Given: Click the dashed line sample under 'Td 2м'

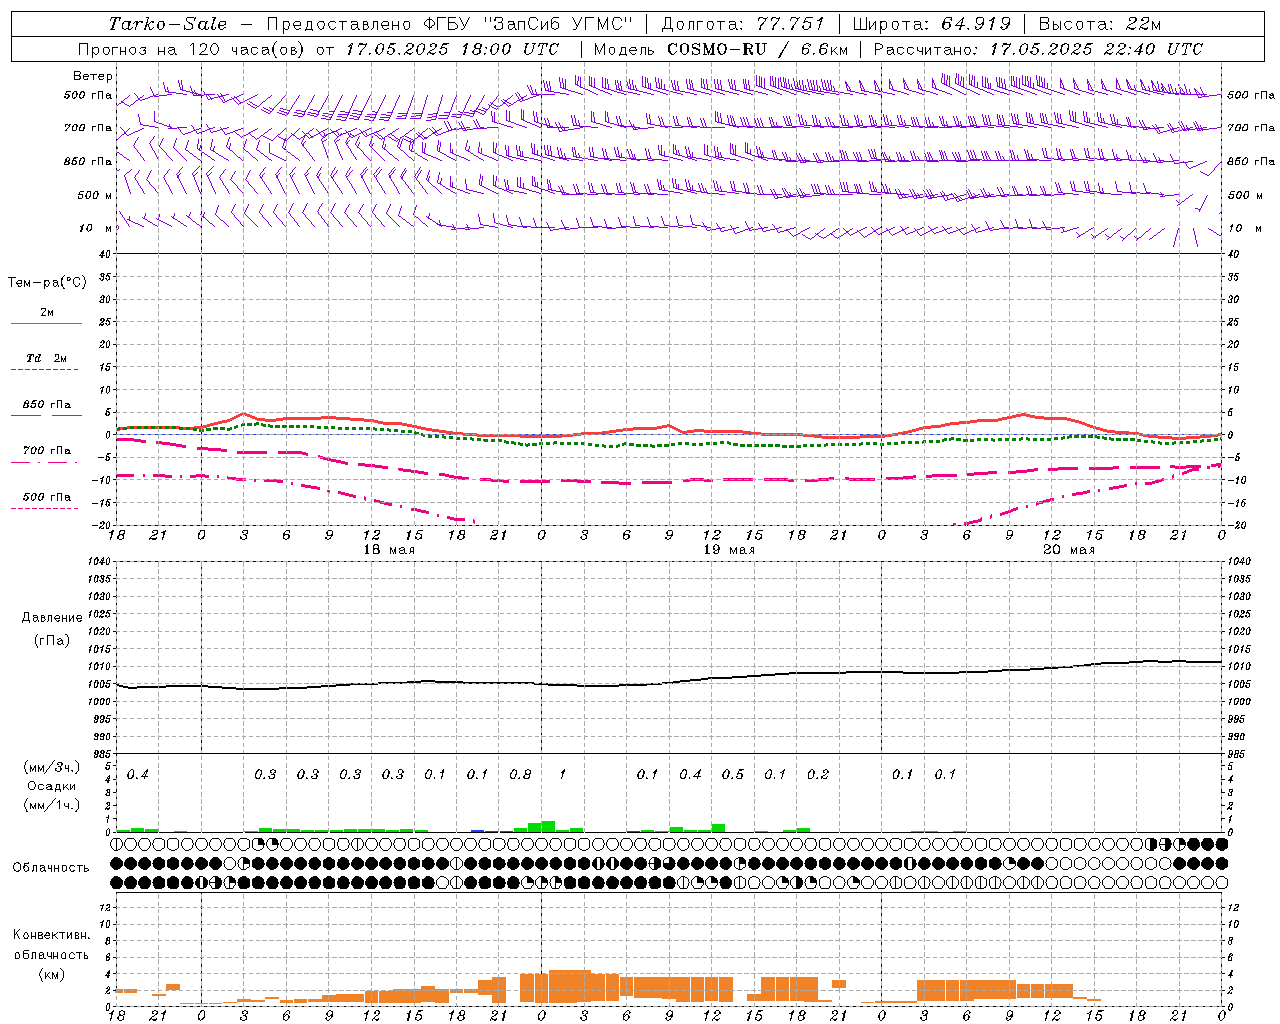Looking at the screenshot, I should pyautogui.click(x=44, y=370).
